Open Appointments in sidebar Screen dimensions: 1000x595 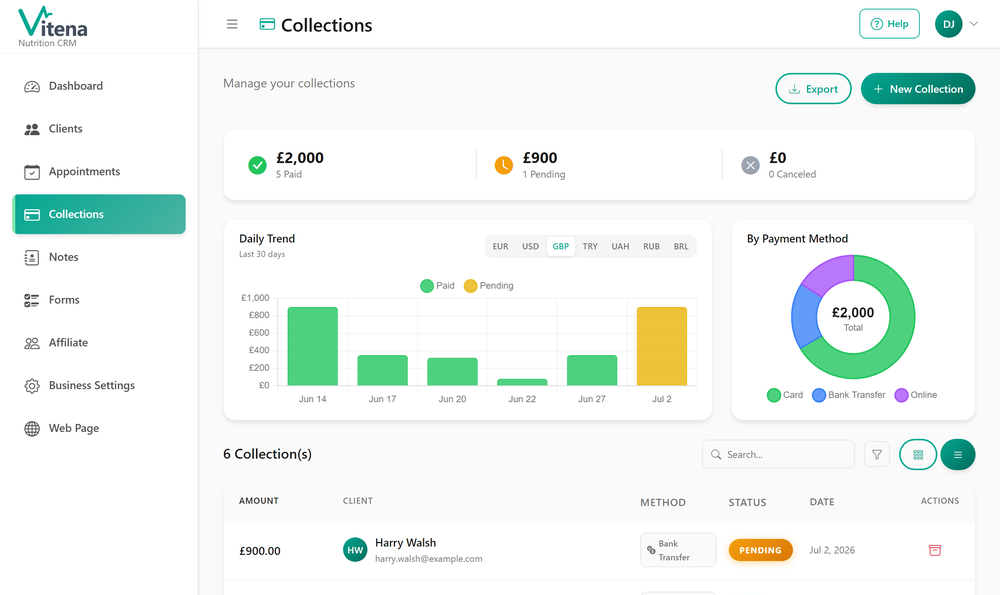[x=99, y=172]
